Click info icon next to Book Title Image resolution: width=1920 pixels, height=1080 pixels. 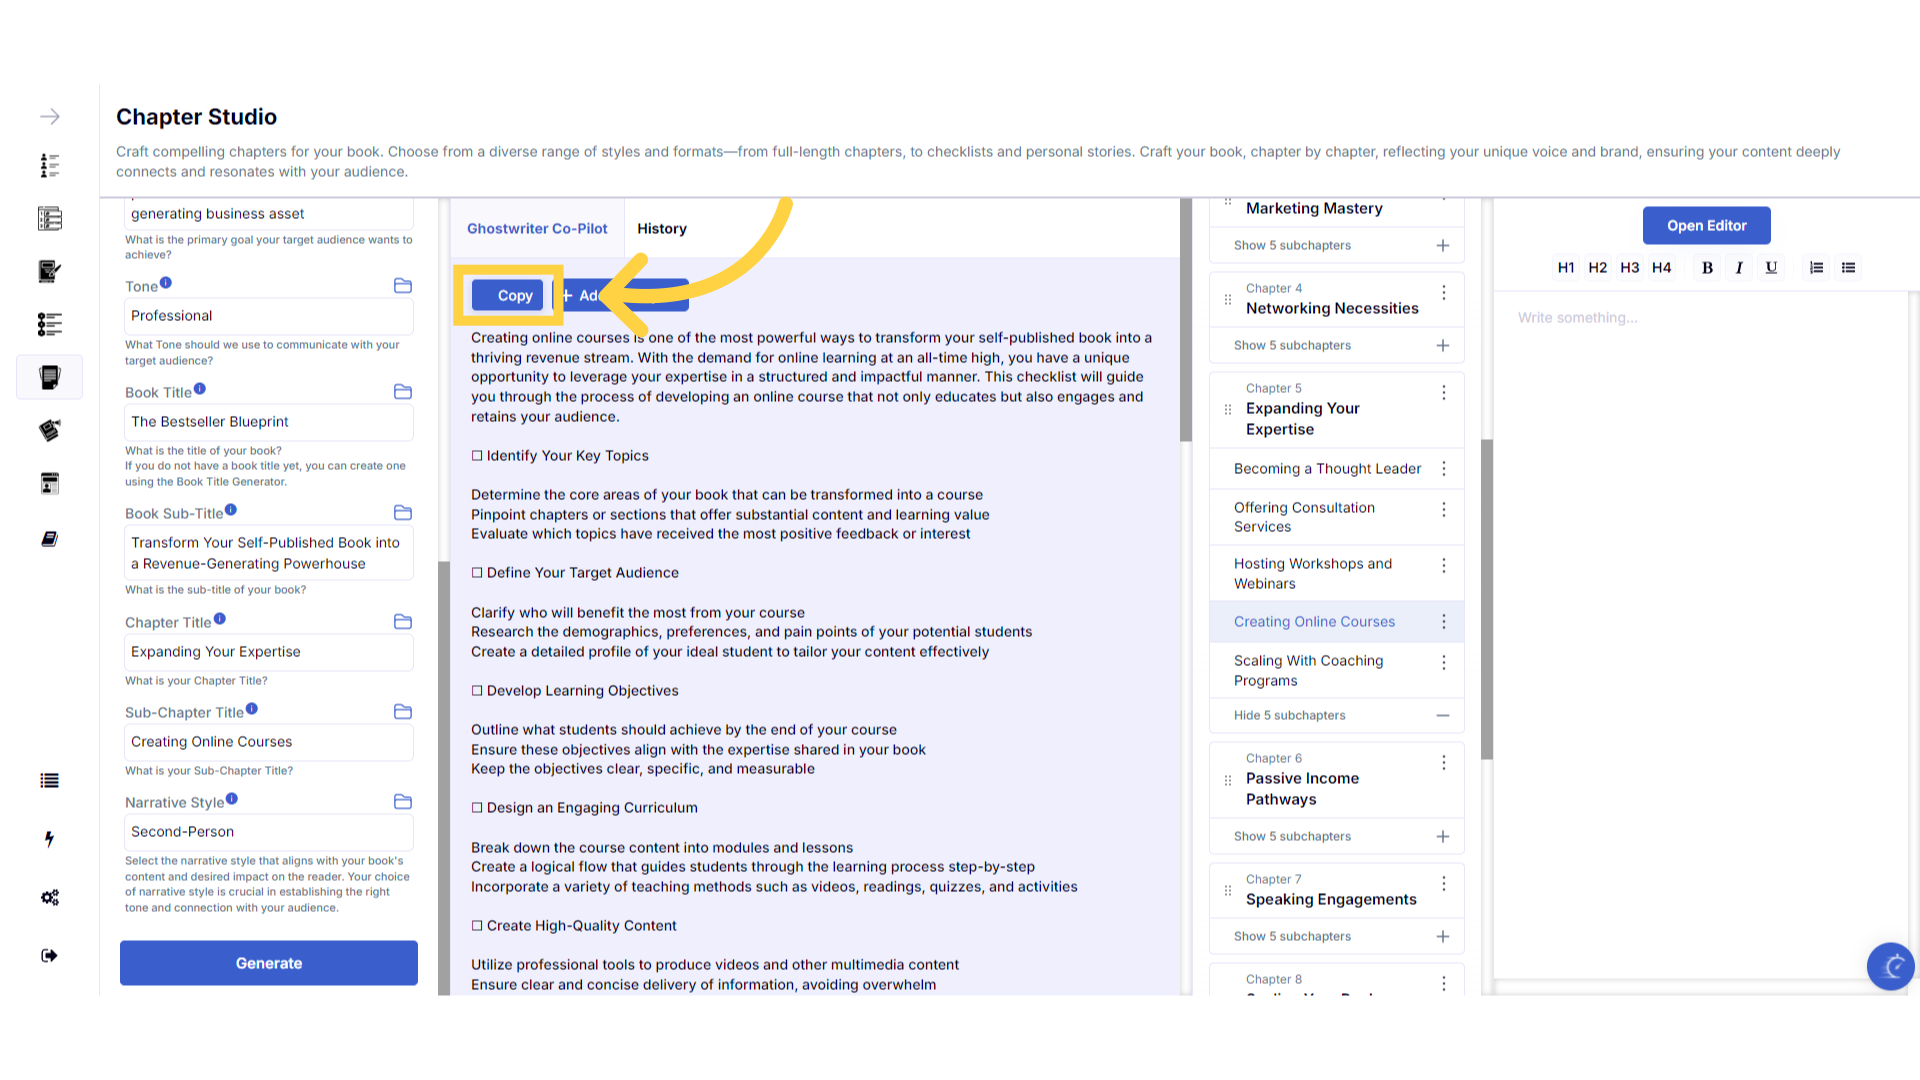(200, 389)
